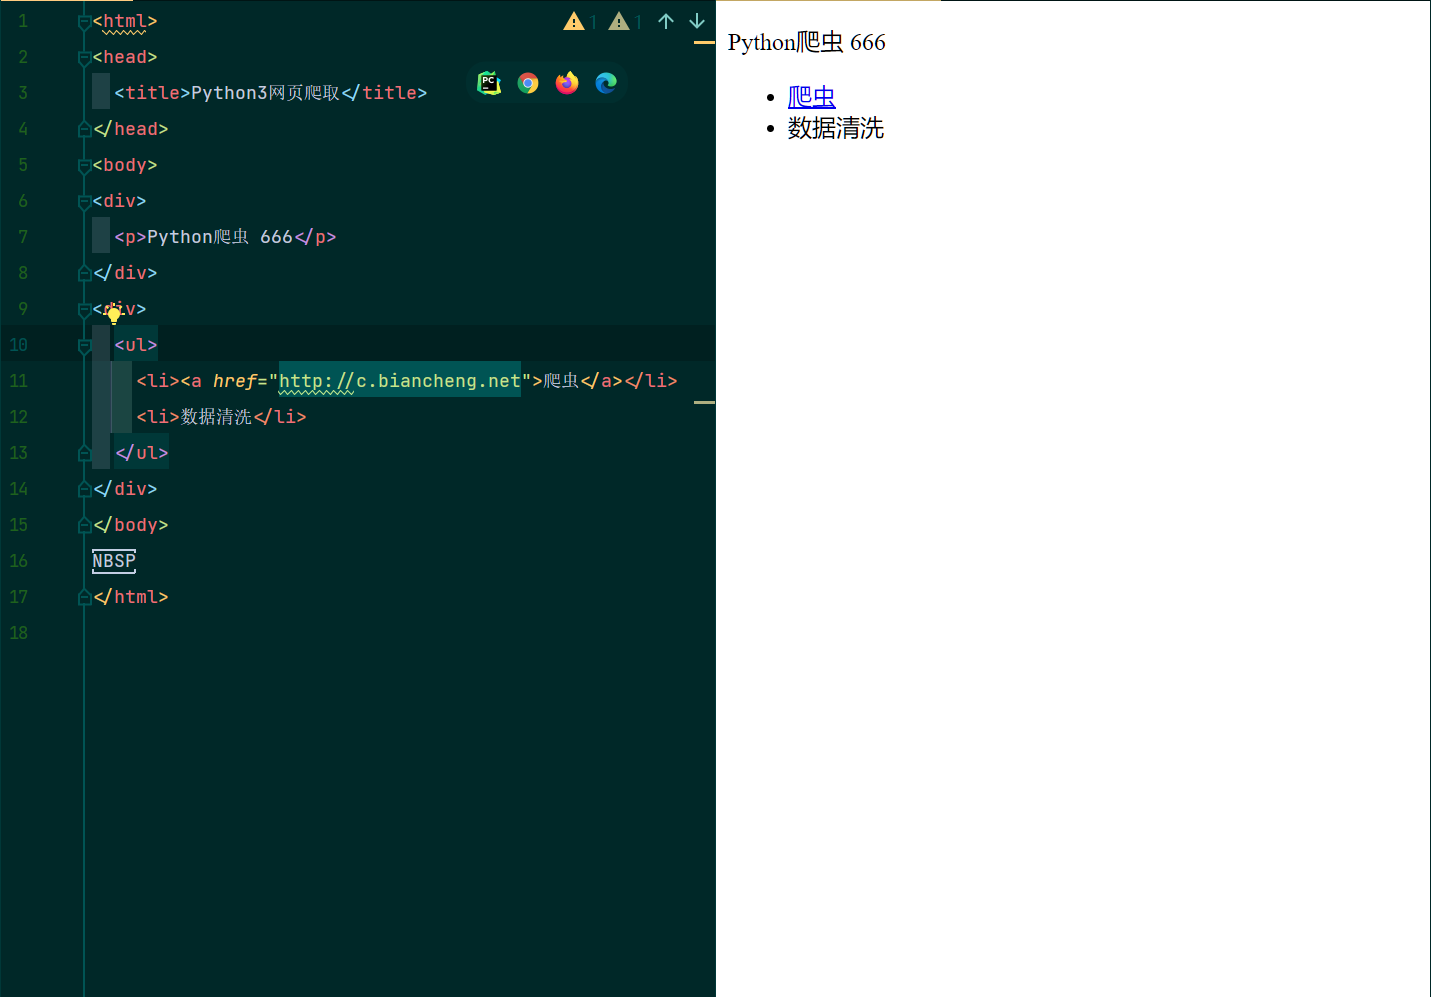This screenshot has width=1431, height=997.
Task: Click the 数据清洗 list item in preview
Action: (835, 128)
